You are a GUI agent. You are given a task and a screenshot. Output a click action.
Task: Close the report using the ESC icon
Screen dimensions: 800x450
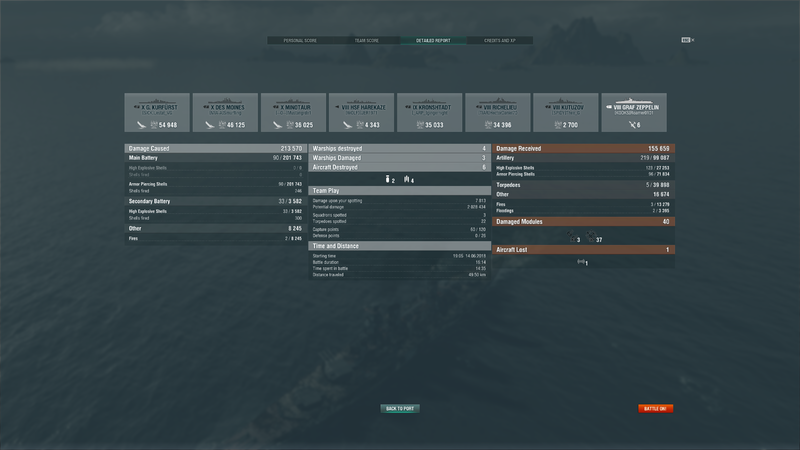point(687,40)
